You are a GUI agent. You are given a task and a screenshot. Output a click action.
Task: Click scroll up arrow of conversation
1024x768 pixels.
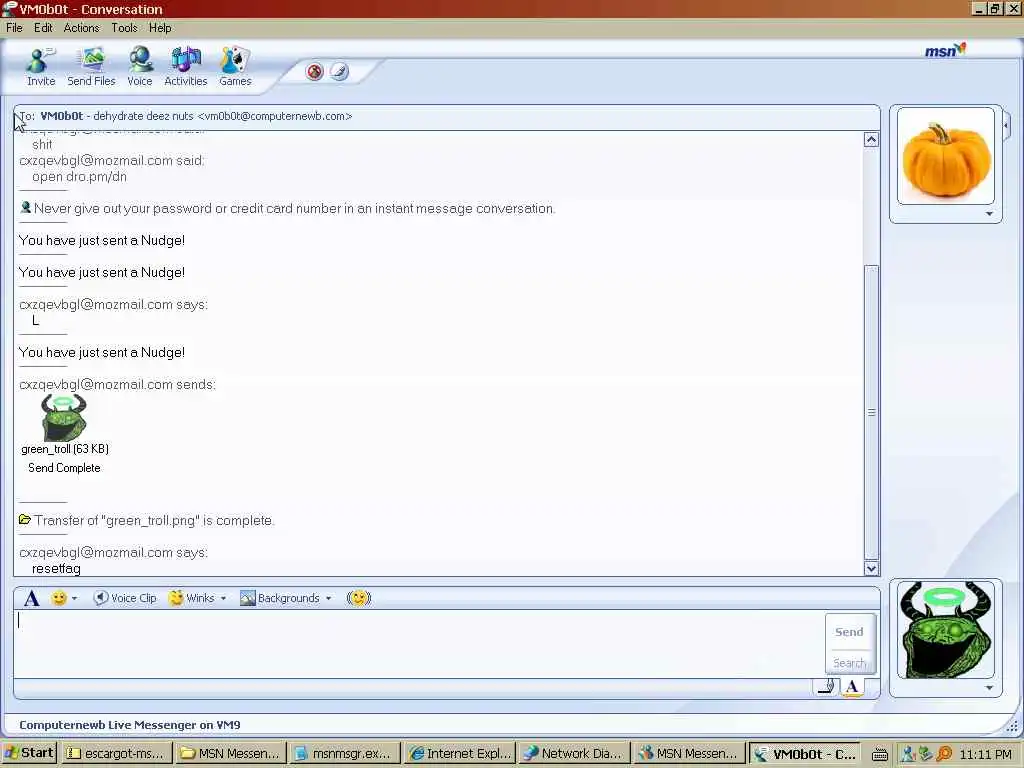pos(871,139)
